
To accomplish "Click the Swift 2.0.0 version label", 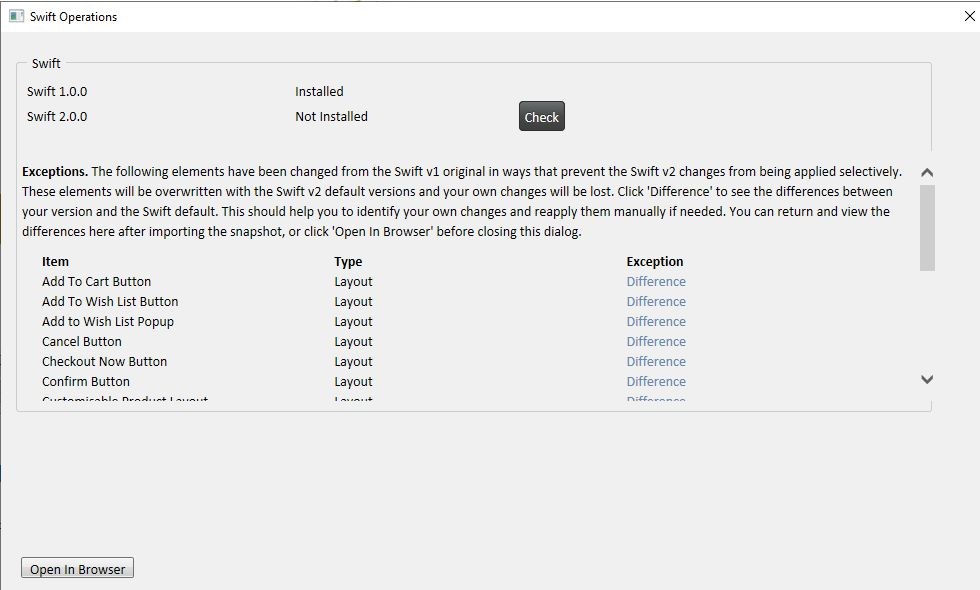I will [x=57, y=117].
